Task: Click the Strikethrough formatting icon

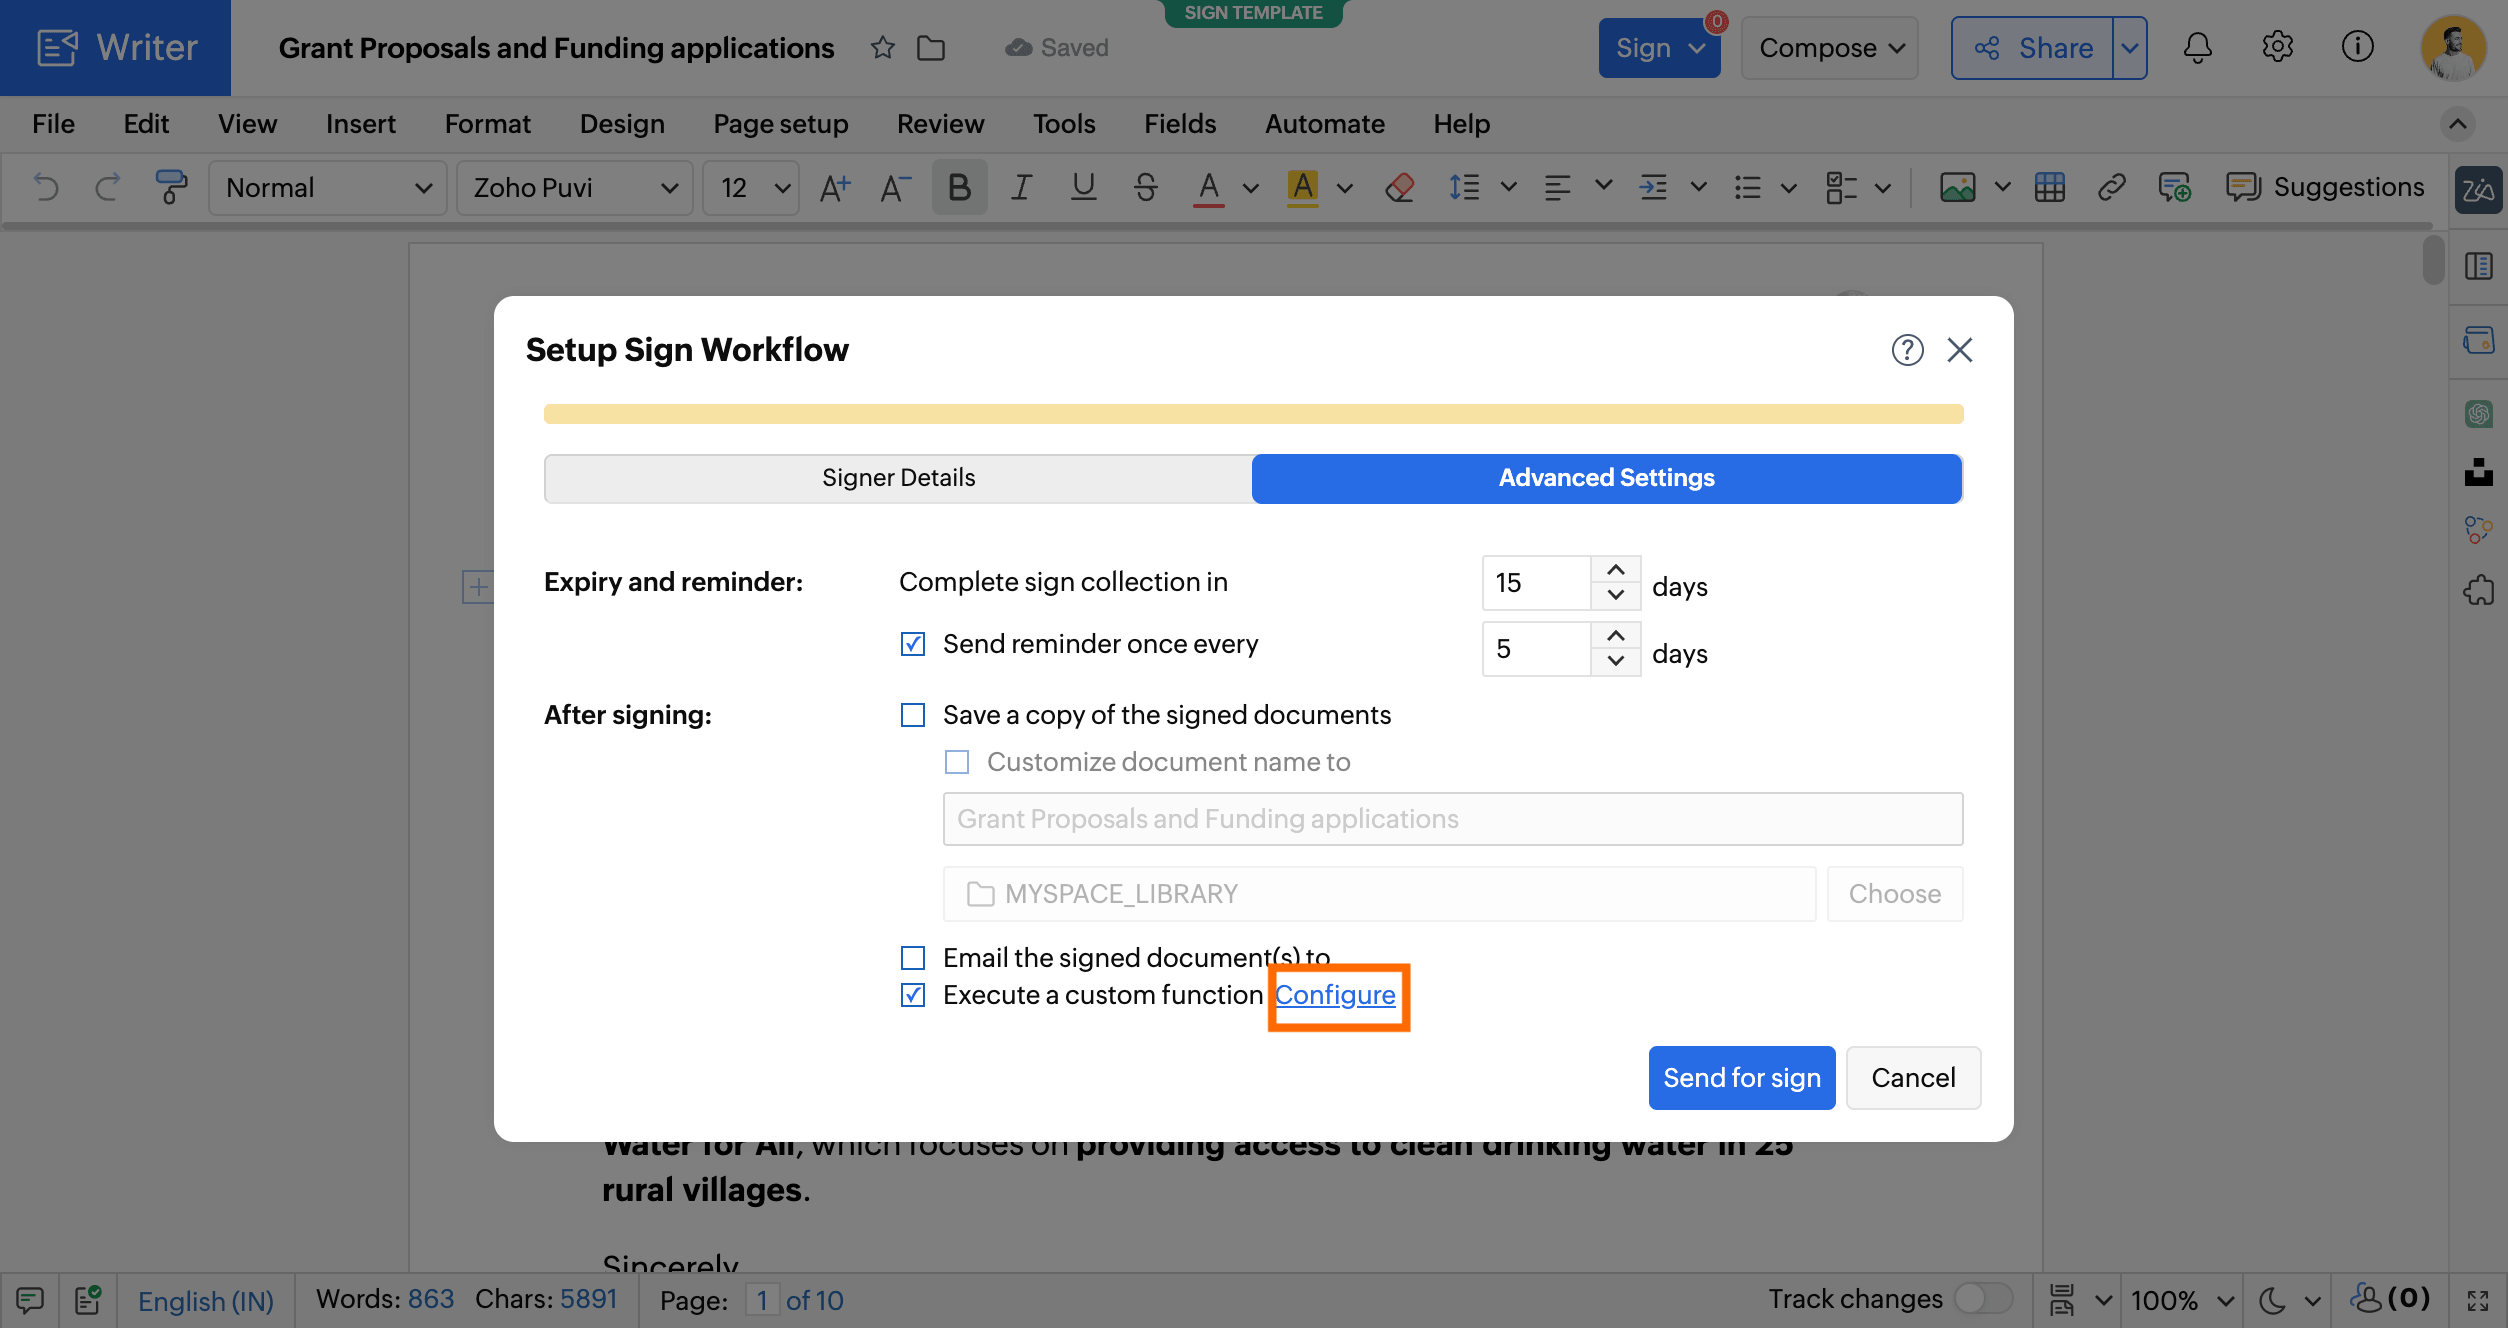Action: [1145, 187]
